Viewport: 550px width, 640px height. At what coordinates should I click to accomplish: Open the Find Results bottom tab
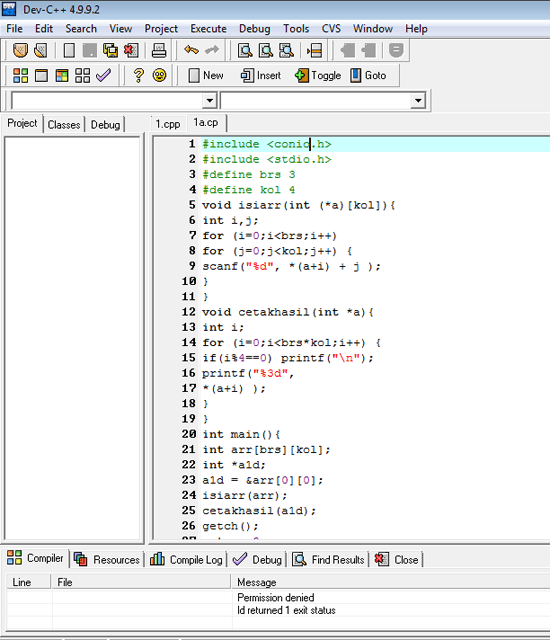point(329,560)
